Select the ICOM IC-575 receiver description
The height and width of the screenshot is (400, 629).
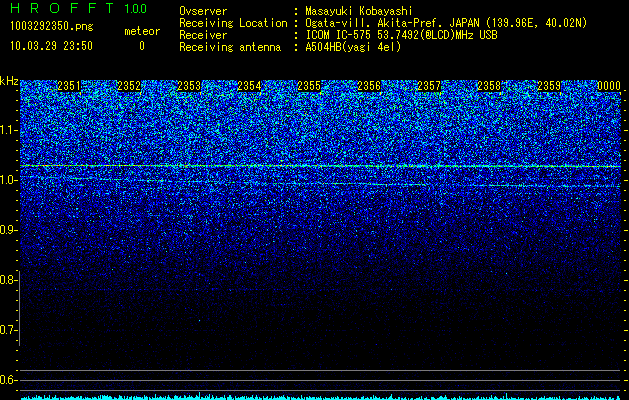401,35
